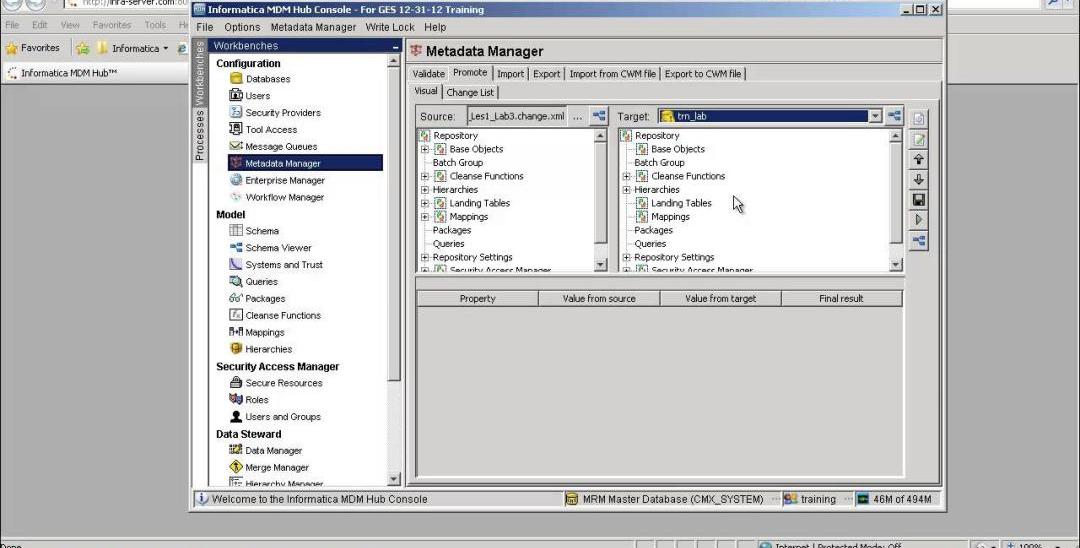The height and width of the screenshot is (548, 1080).
Task: Expand Repository Settings in source tree
Action: (x=425, y=257)
